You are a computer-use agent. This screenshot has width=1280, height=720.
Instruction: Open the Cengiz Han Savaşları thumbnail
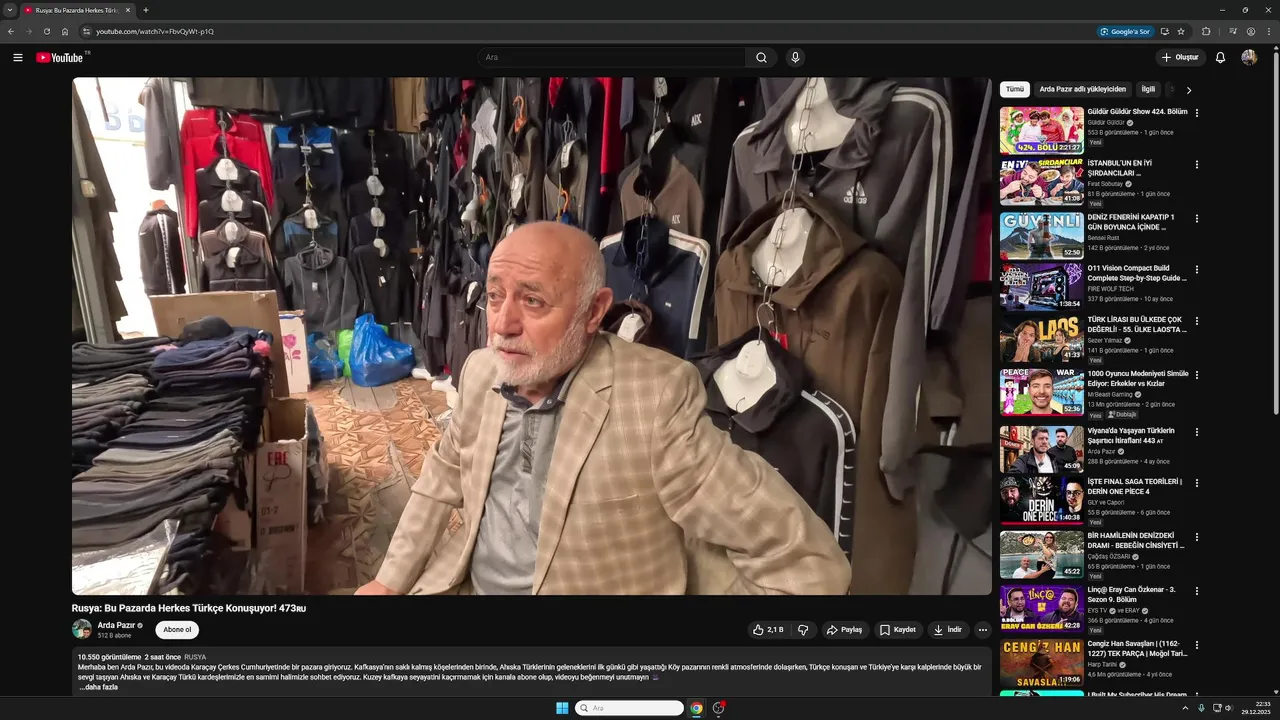coord(1041,663)
